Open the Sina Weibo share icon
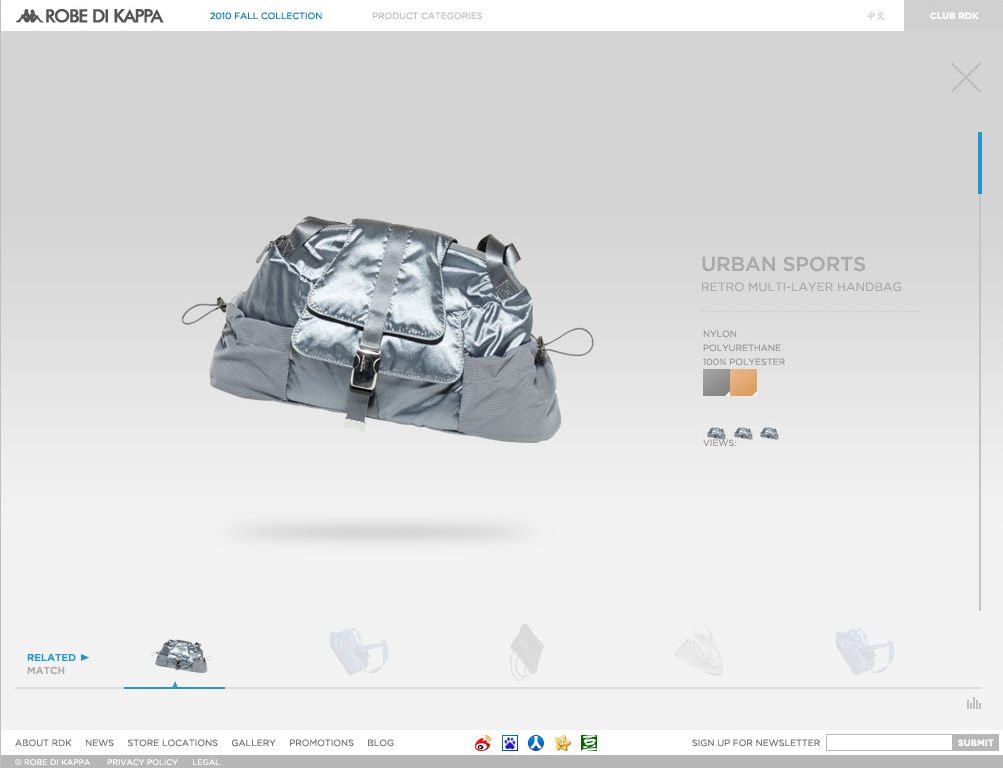The width and height of the screenshot is (1003, 768). (484, 743)
